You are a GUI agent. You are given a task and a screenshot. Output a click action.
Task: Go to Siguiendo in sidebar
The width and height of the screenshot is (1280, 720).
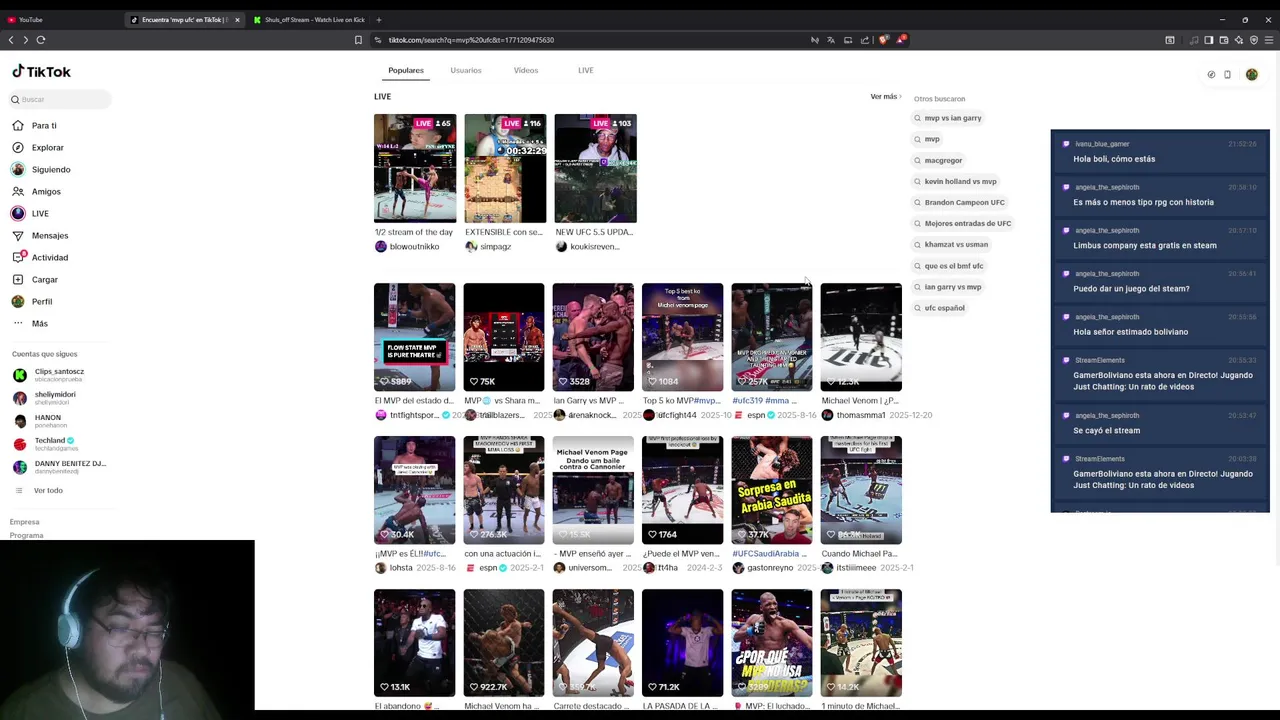coord(41,170)
